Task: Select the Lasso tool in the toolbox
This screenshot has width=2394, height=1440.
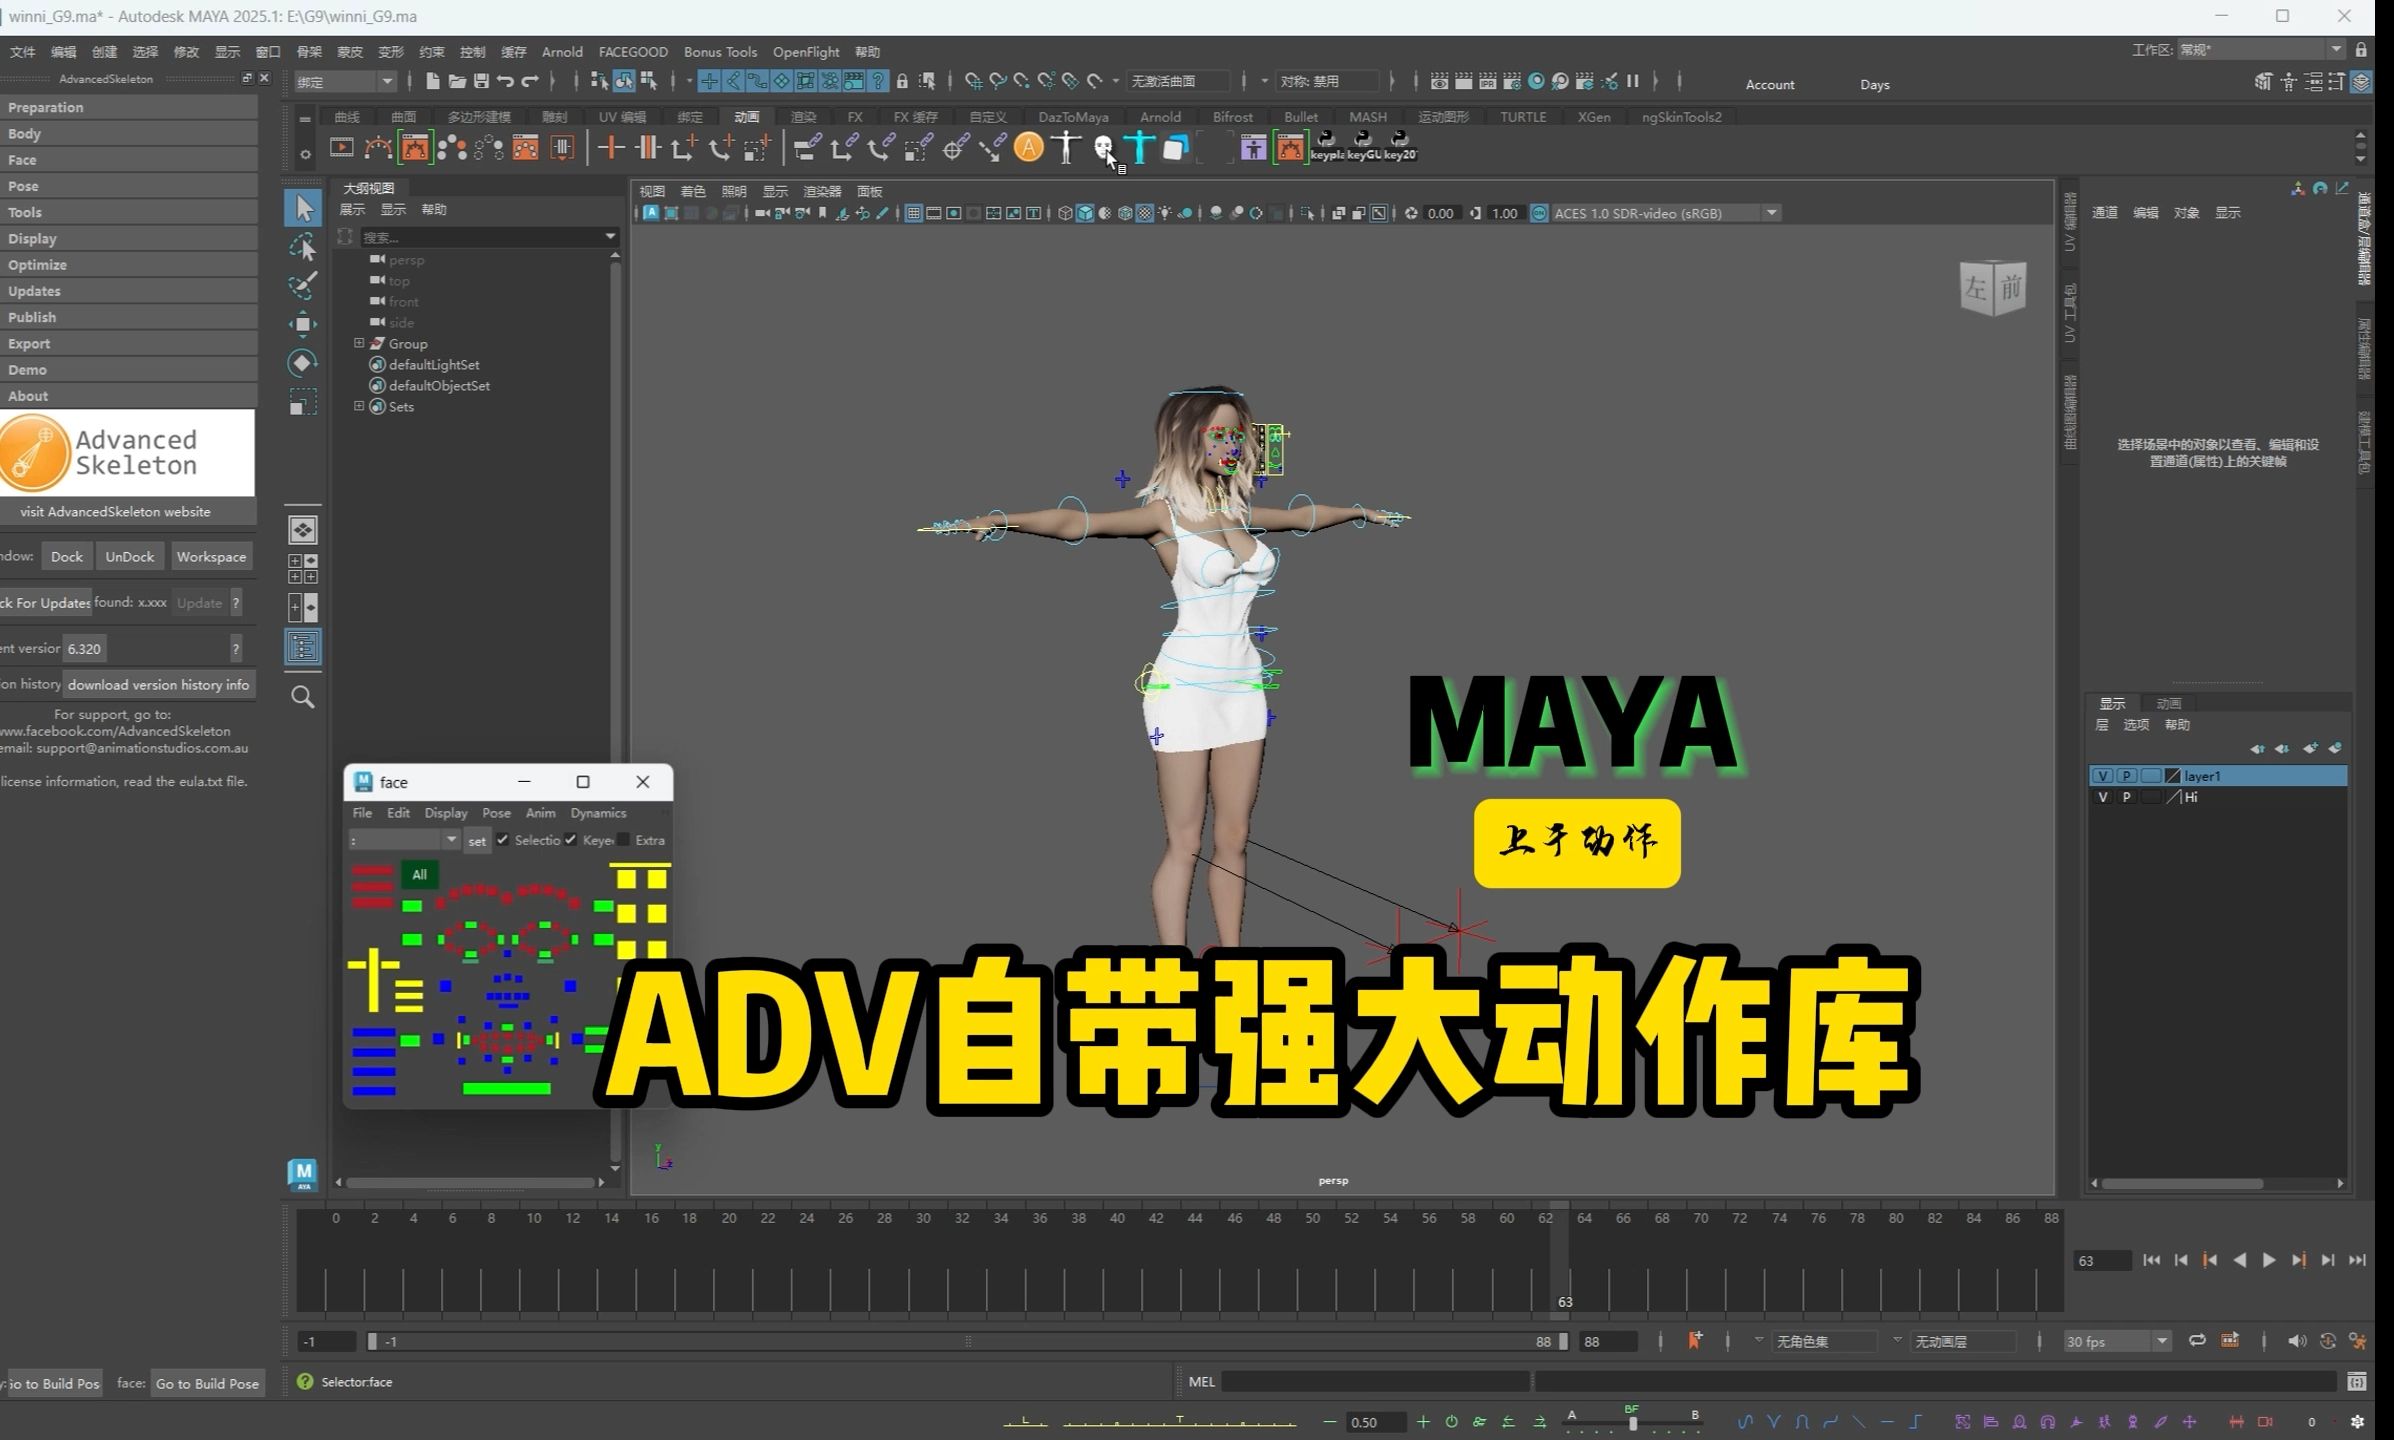Action: 302,247
